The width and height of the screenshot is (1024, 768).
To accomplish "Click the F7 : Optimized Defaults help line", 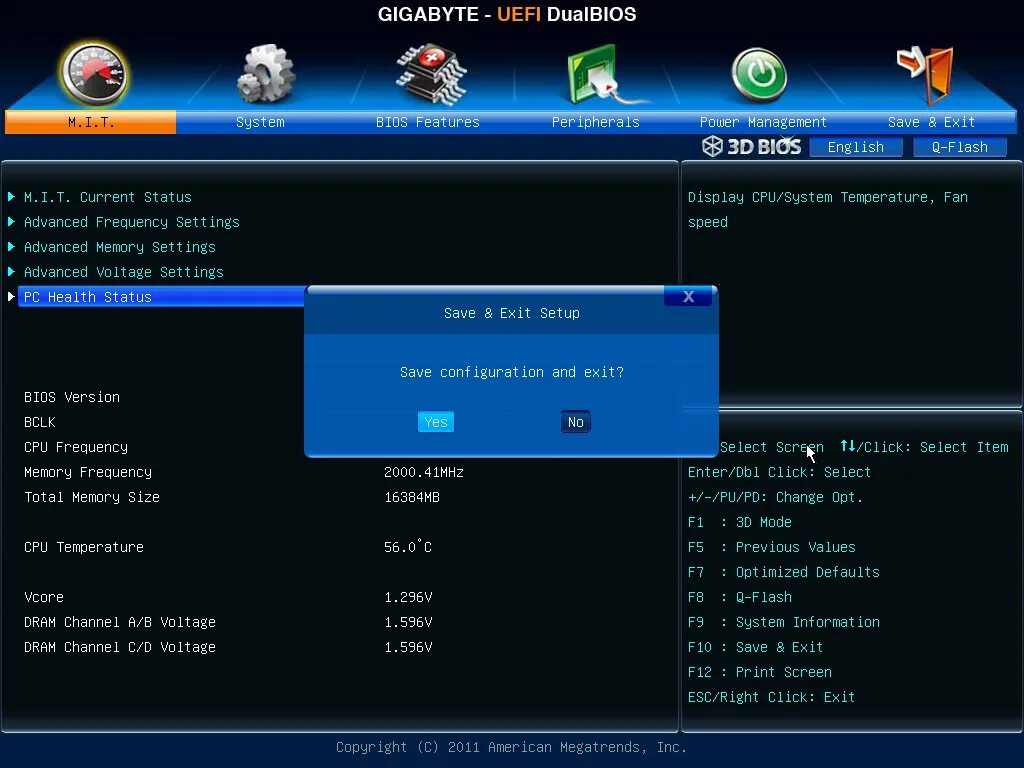I will 784,572.
